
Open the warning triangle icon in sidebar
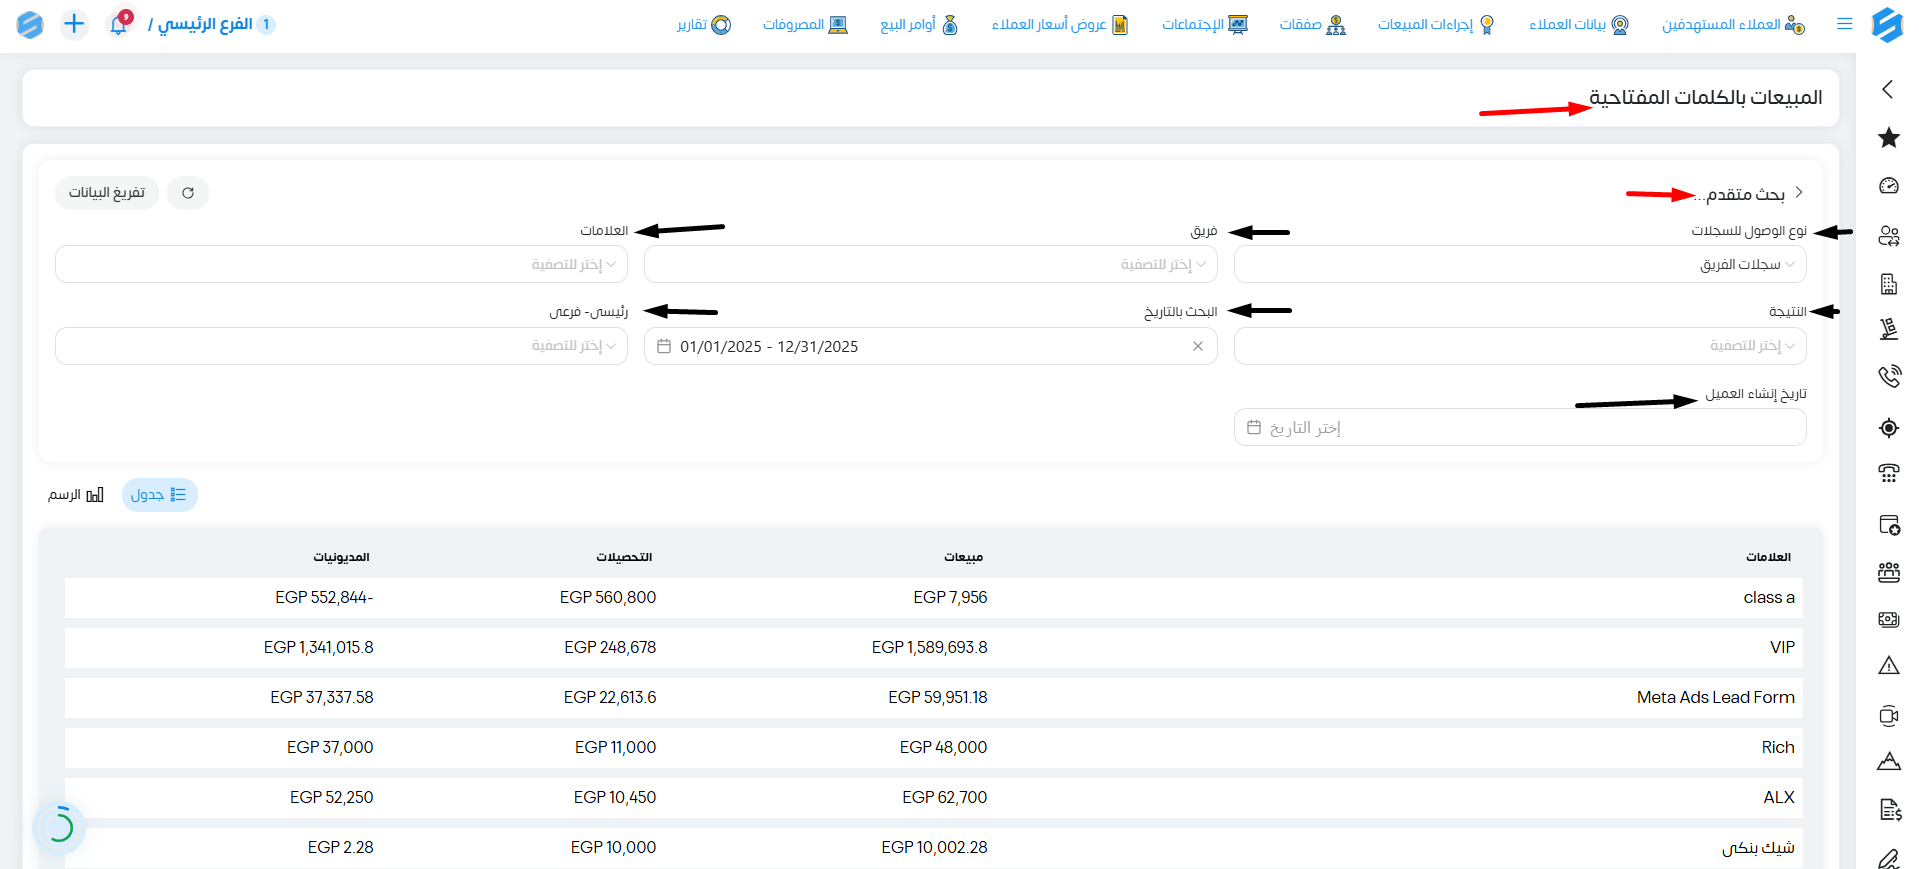coord(1888,666)
